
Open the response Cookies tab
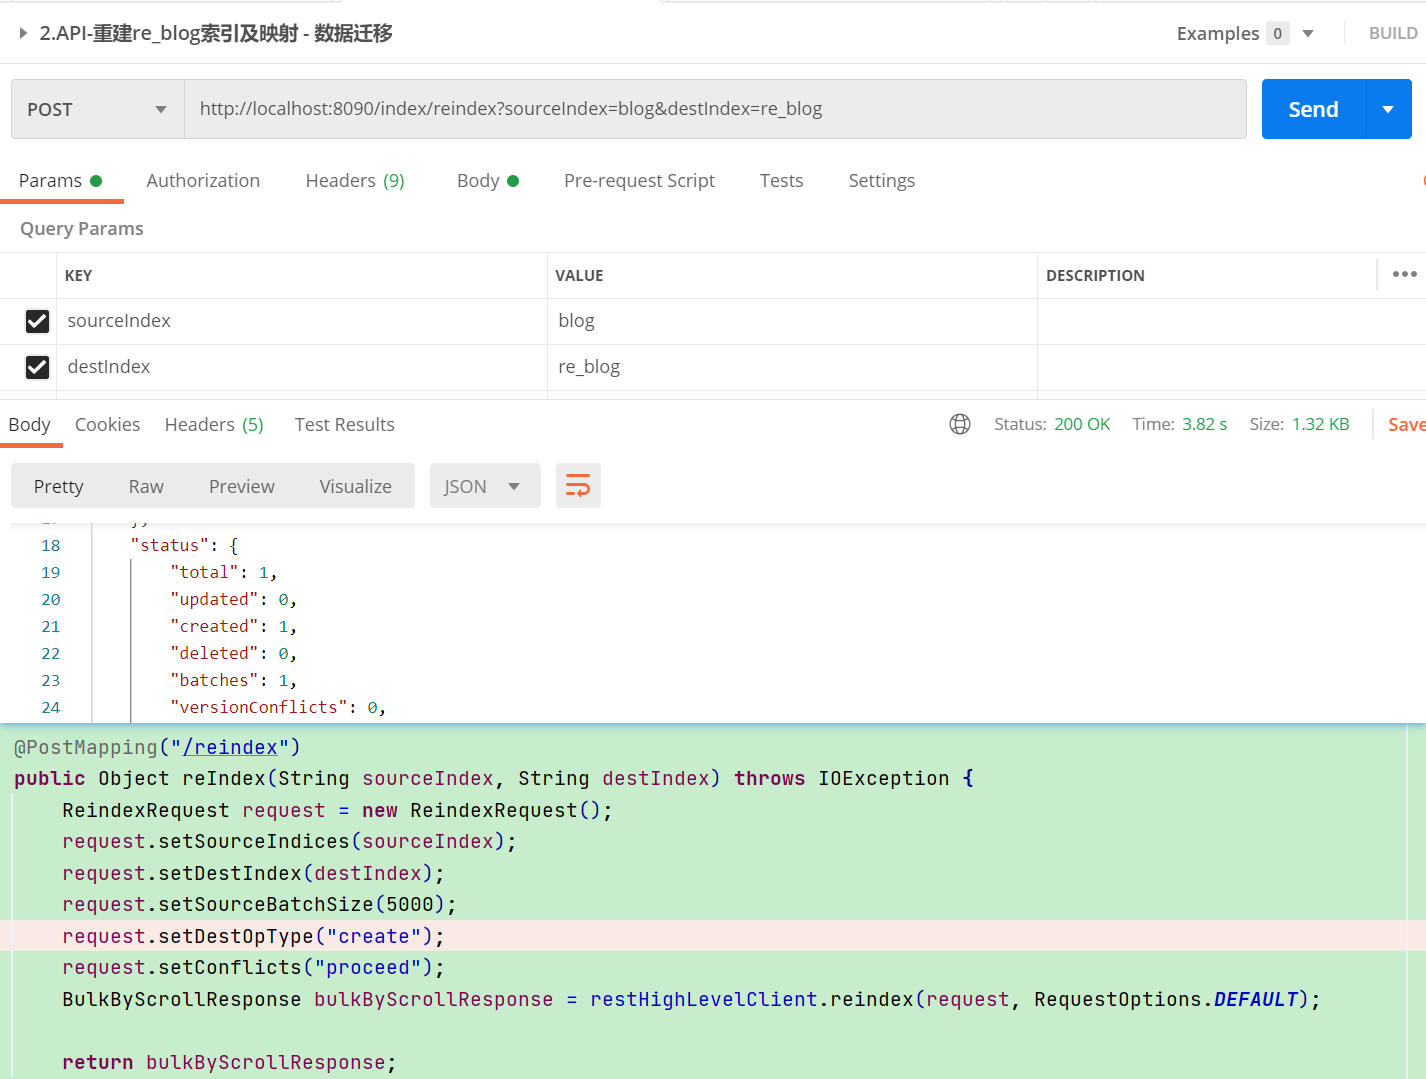107,425
